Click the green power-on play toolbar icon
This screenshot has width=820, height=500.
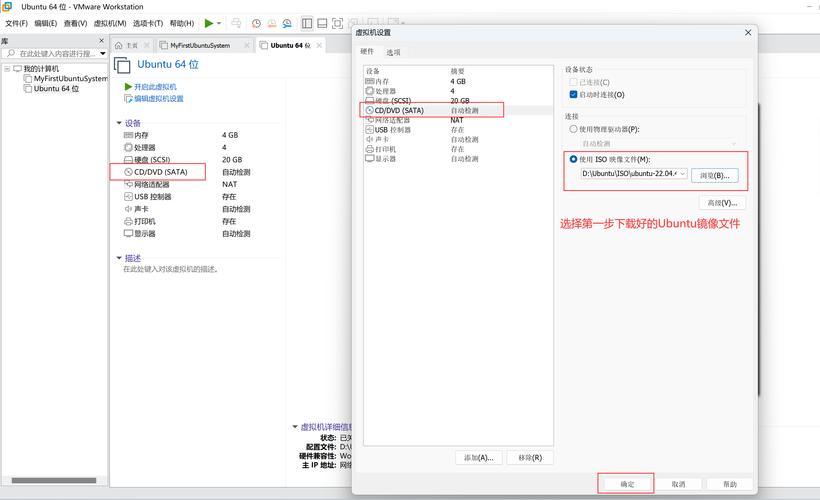pyautogui.click(x=209, y=23)
